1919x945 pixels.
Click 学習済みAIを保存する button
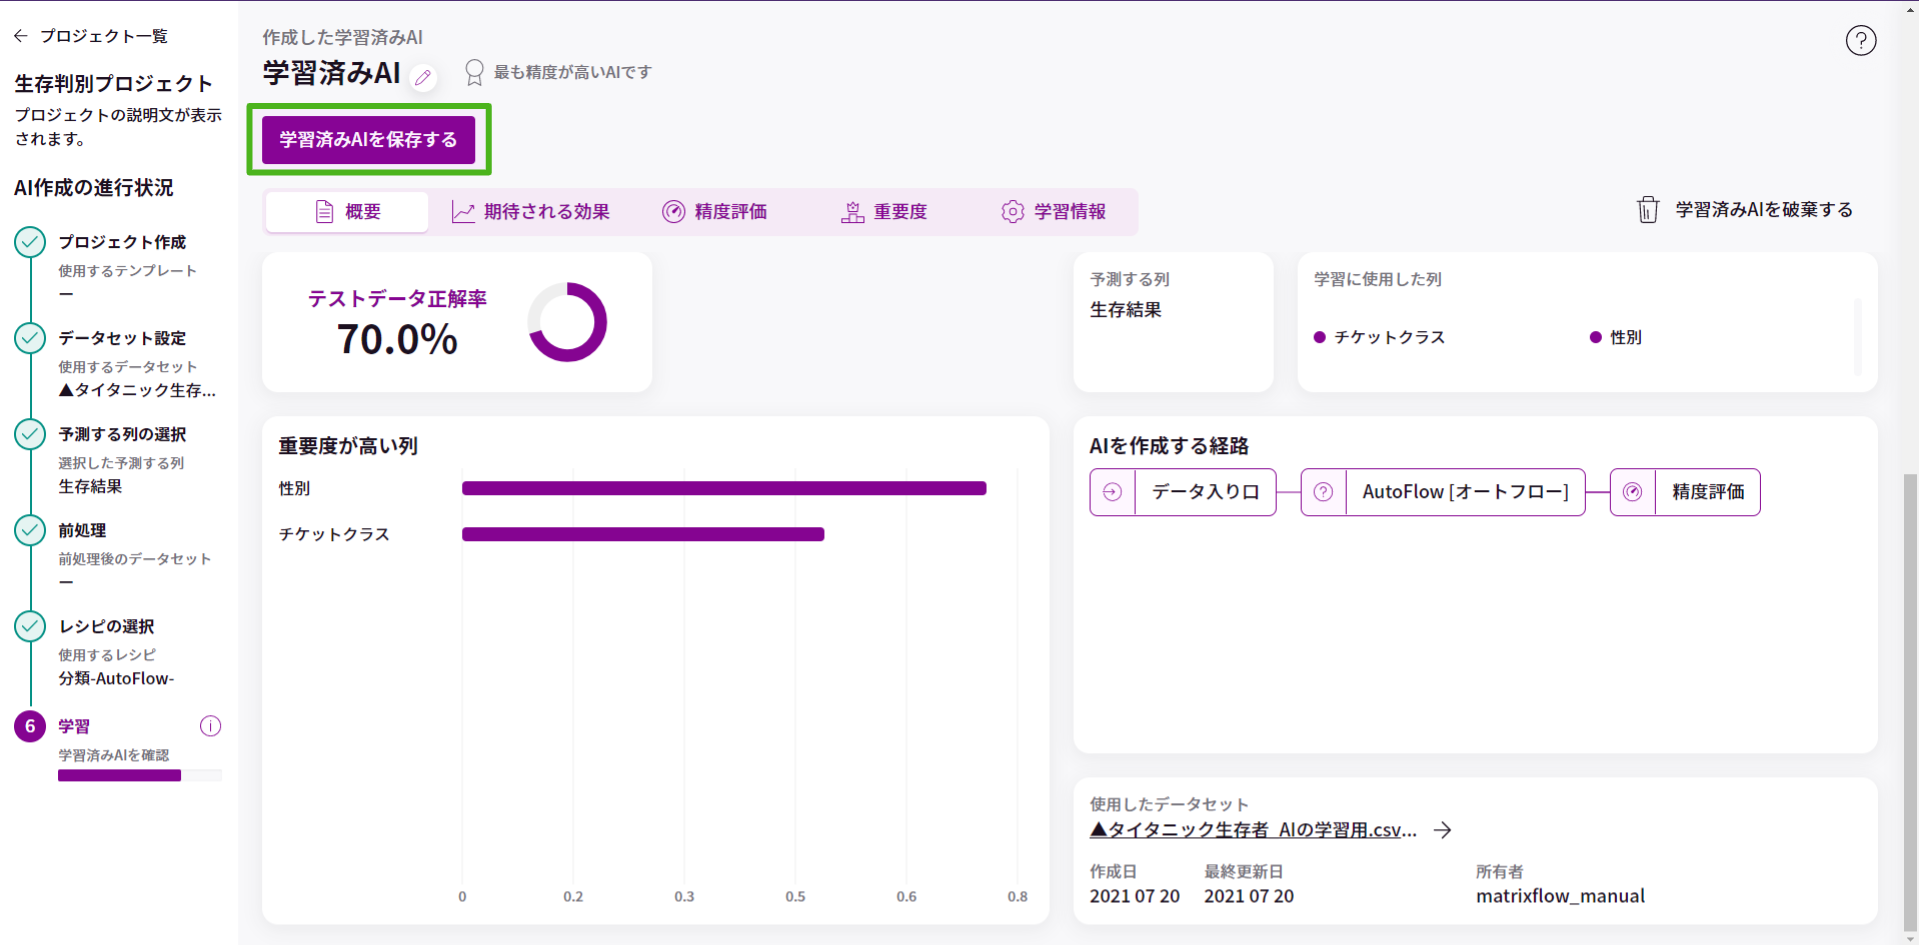pos(368,139)
